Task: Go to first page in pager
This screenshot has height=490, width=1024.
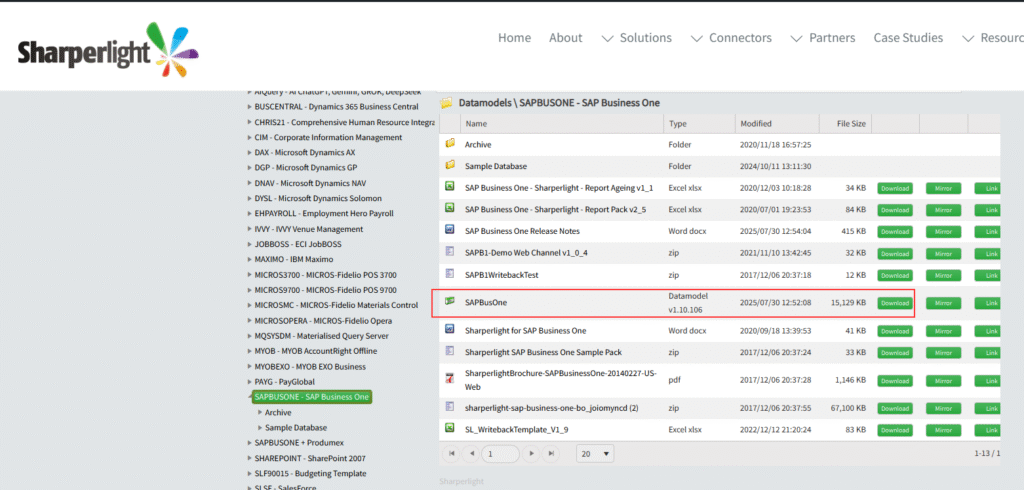Action: point(451,453)
